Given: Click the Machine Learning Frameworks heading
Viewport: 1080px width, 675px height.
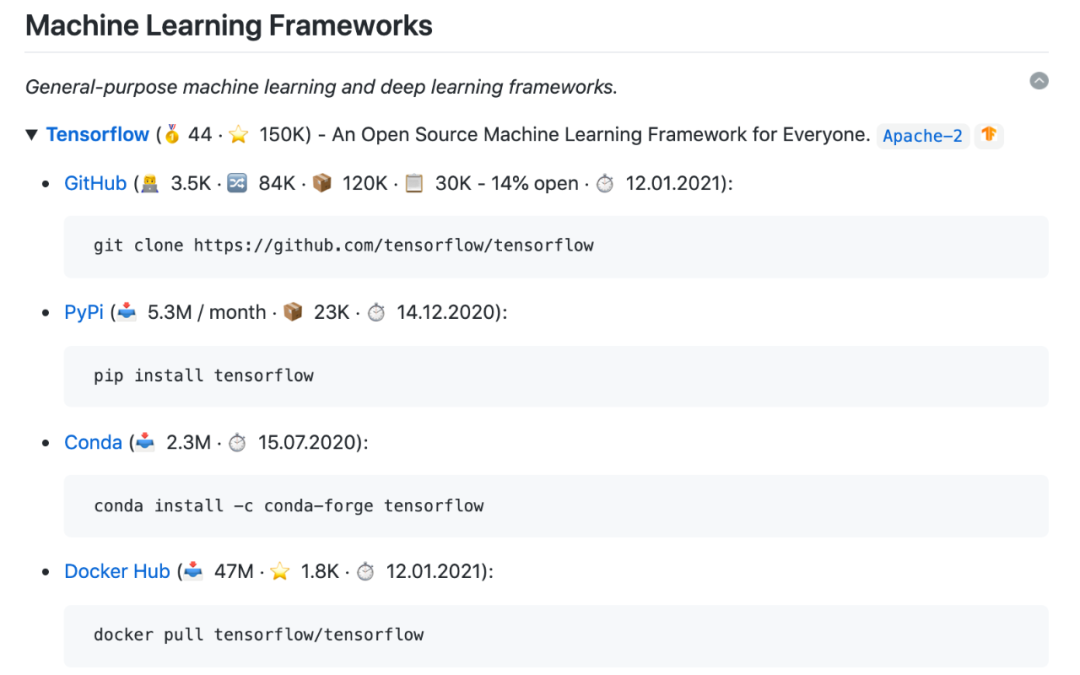Looking at the screenshot, I should (229, 25).
